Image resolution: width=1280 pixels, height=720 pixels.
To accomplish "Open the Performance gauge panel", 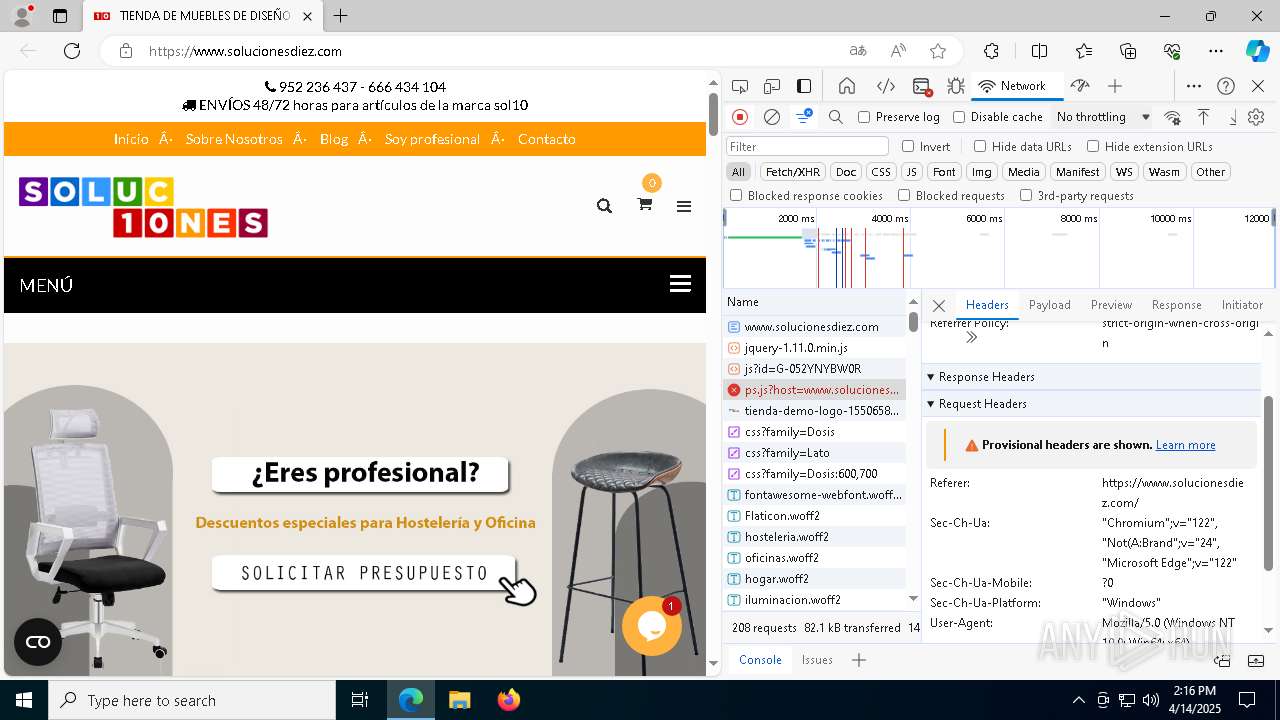I will (1079, 86).
